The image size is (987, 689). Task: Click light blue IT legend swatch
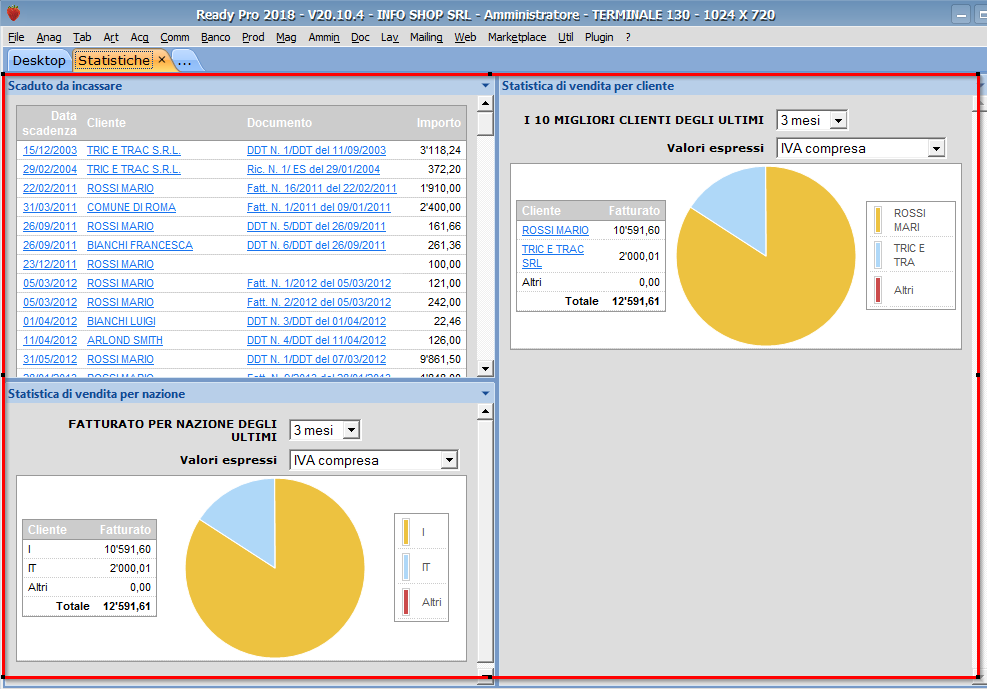[x=406, y=567]
